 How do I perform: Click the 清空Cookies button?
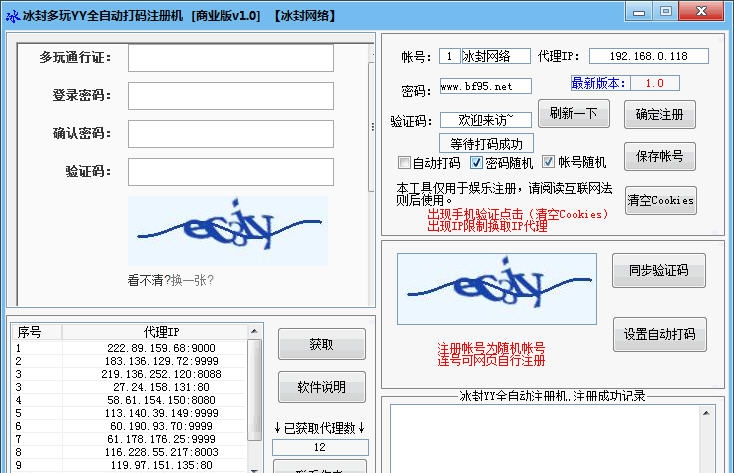[661, 200]
